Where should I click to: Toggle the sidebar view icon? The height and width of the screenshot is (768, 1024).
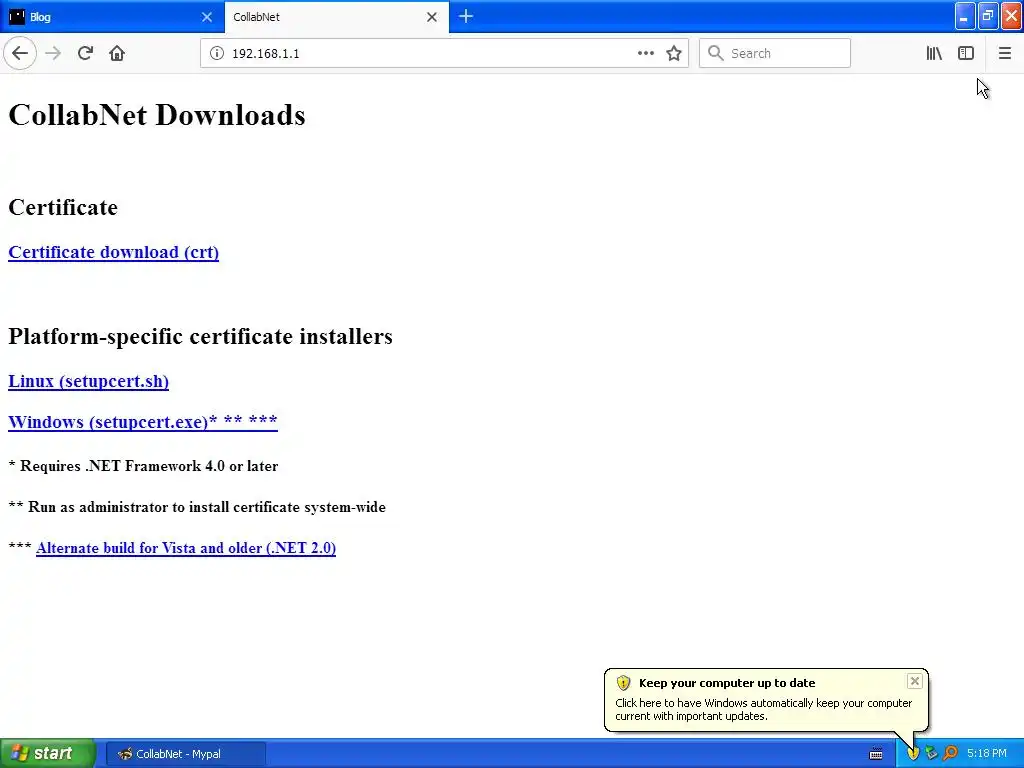click(x=966, y=54)
